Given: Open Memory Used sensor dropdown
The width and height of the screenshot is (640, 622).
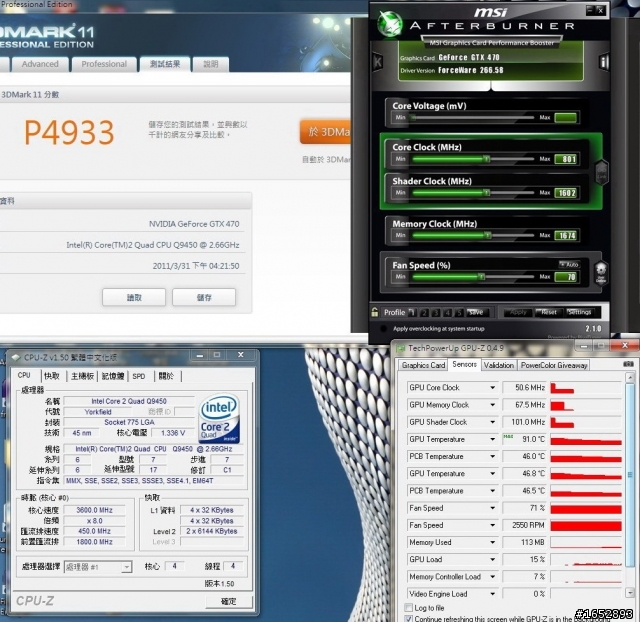Looking at the screenshot, I should (493, 542).
